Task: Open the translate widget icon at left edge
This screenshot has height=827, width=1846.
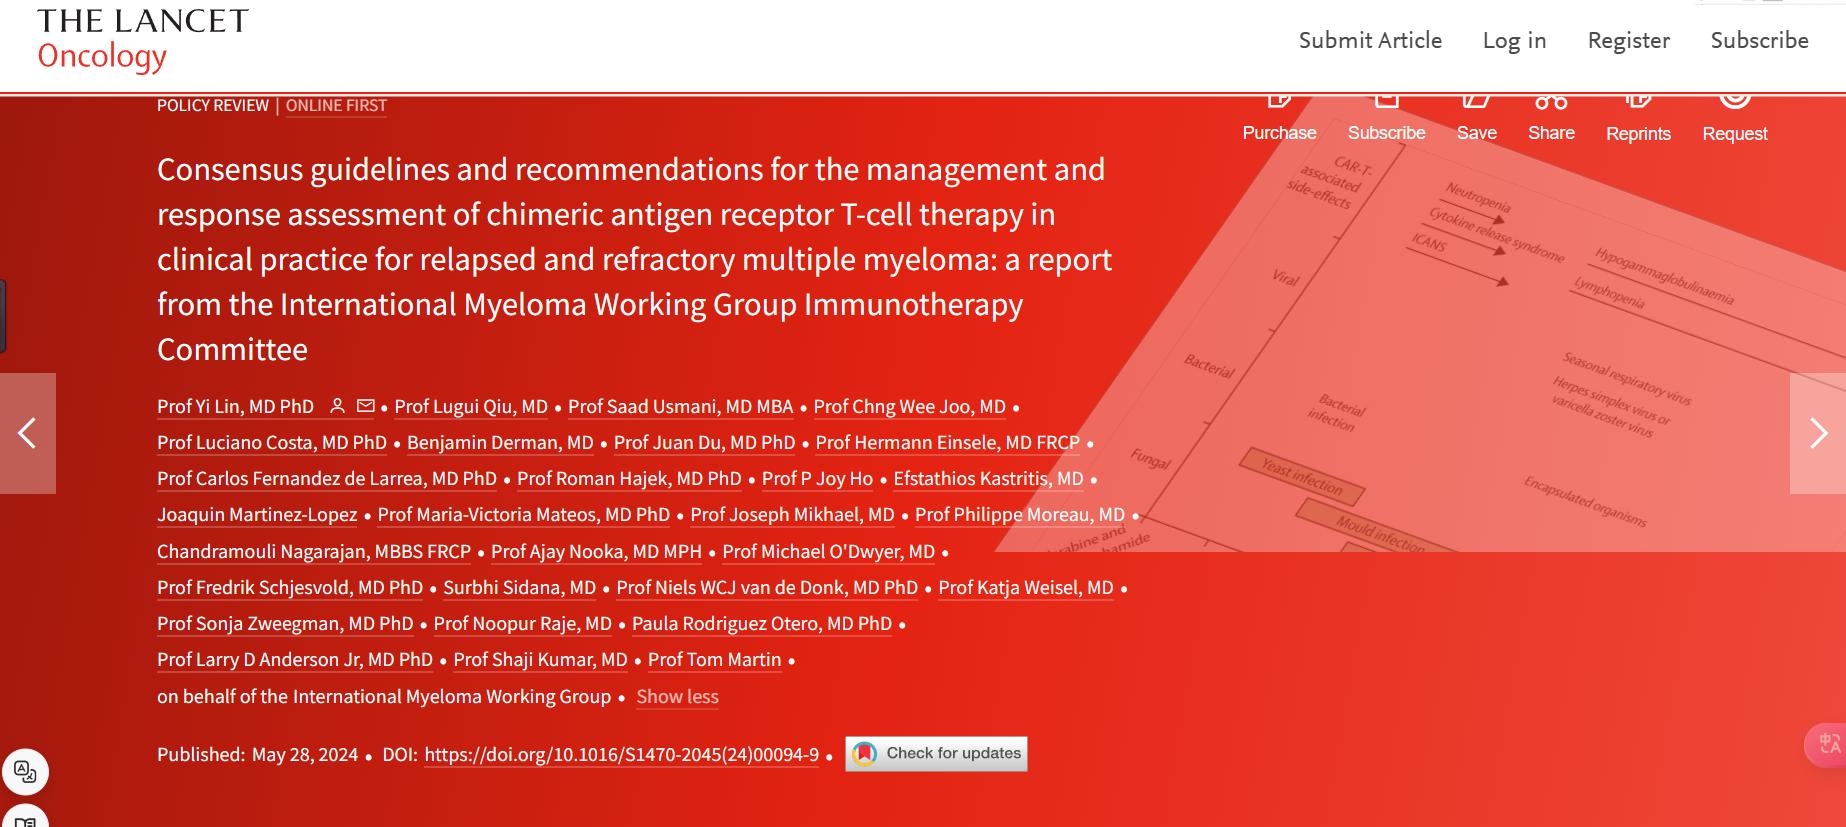Action: tap(25, 772)
